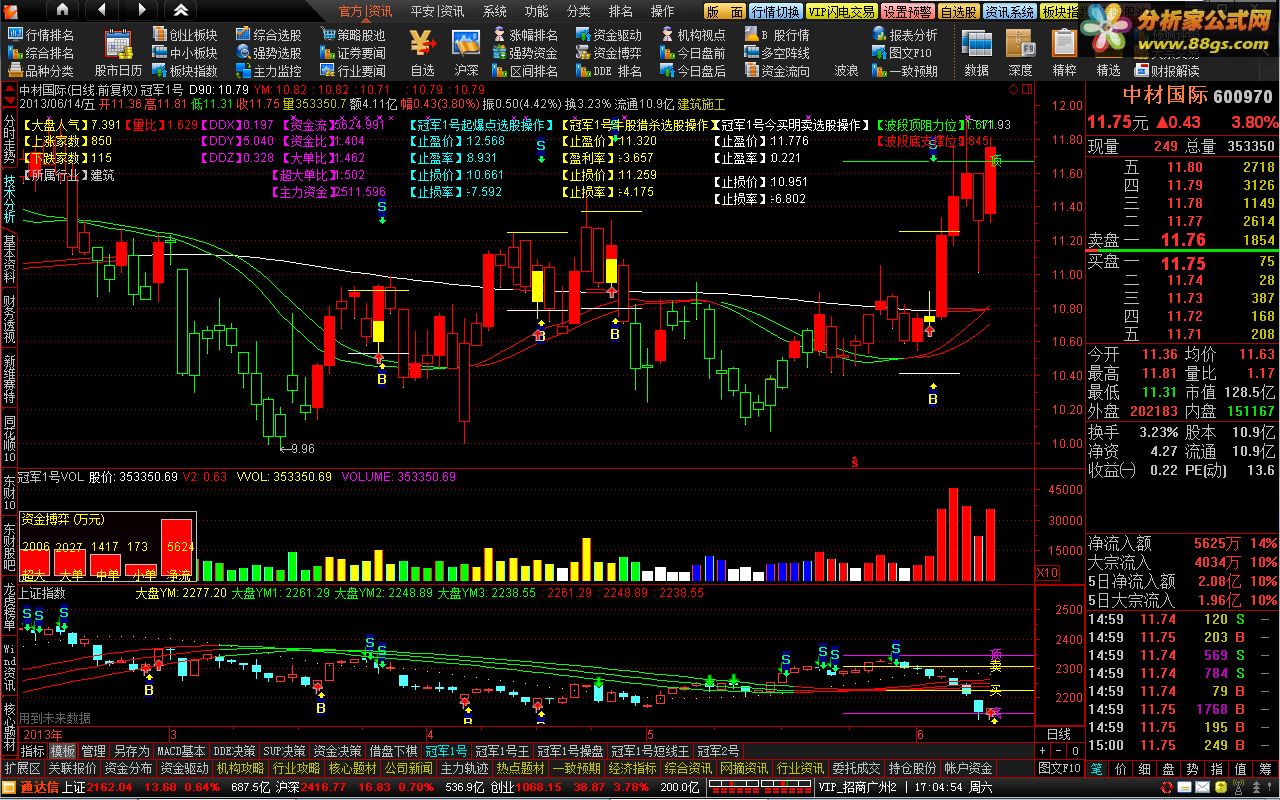Open 品种分类 toolbar item

coord(41,71)
